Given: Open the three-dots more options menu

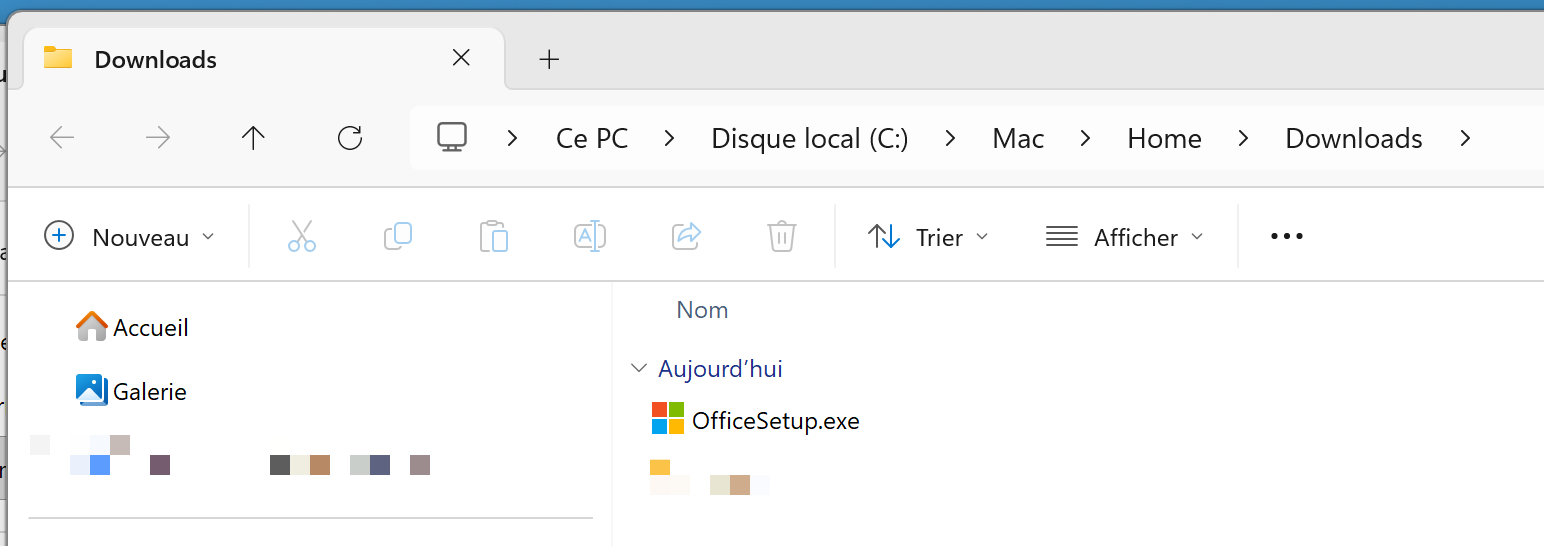Looking at the screenshot, I should (1286, 237).
